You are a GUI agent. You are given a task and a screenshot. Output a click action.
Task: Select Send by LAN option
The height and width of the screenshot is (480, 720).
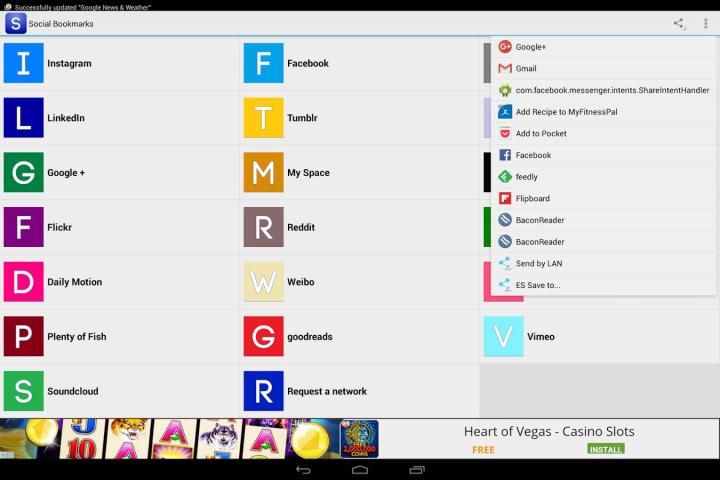click(x=539, y=264)
